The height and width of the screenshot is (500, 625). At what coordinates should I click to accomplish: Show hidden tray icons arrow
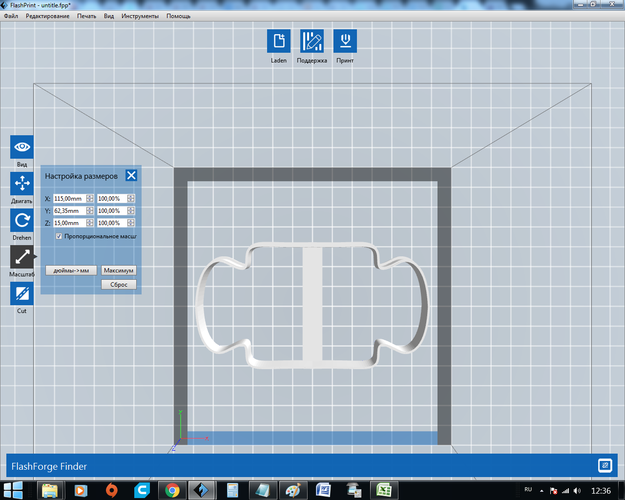point(542,491)
